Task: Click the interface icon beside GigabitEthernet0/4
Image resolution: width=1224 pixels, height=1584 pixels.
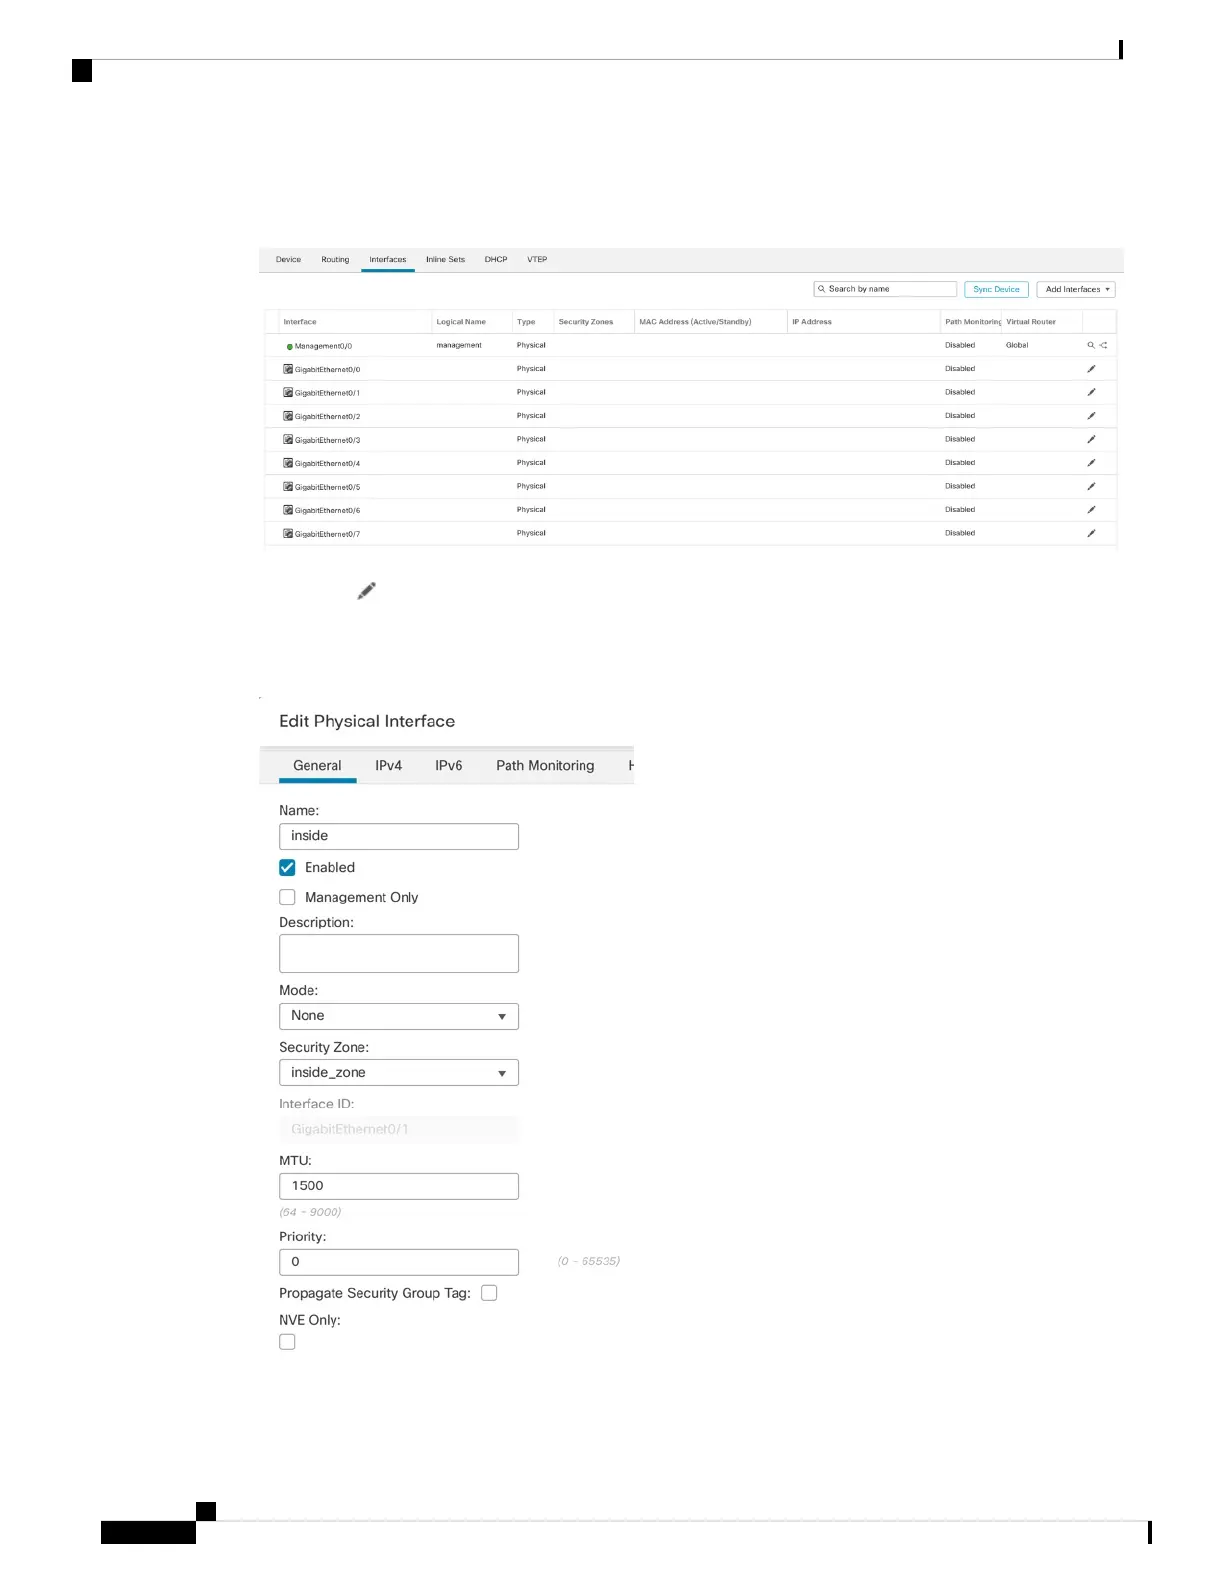Action: (288, 463)
